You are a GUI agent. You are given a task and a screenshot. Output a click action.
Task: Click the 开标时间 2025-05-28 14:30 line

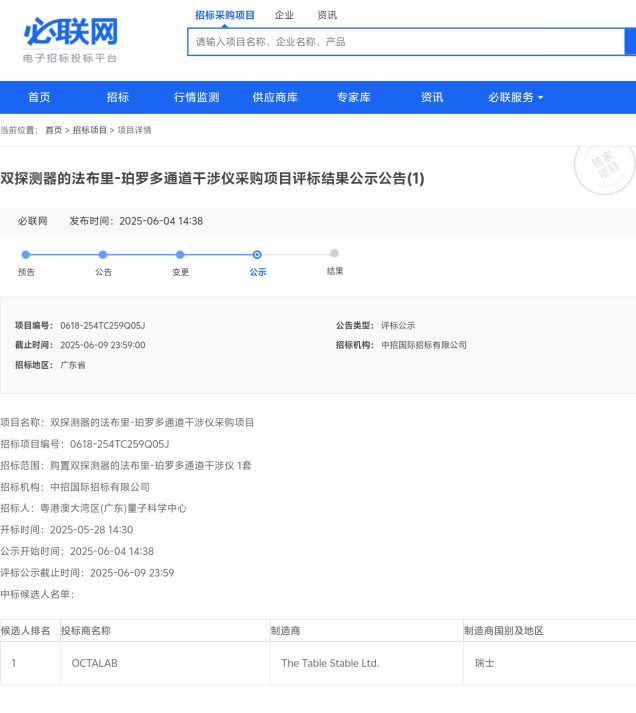[x=67, y=530]
